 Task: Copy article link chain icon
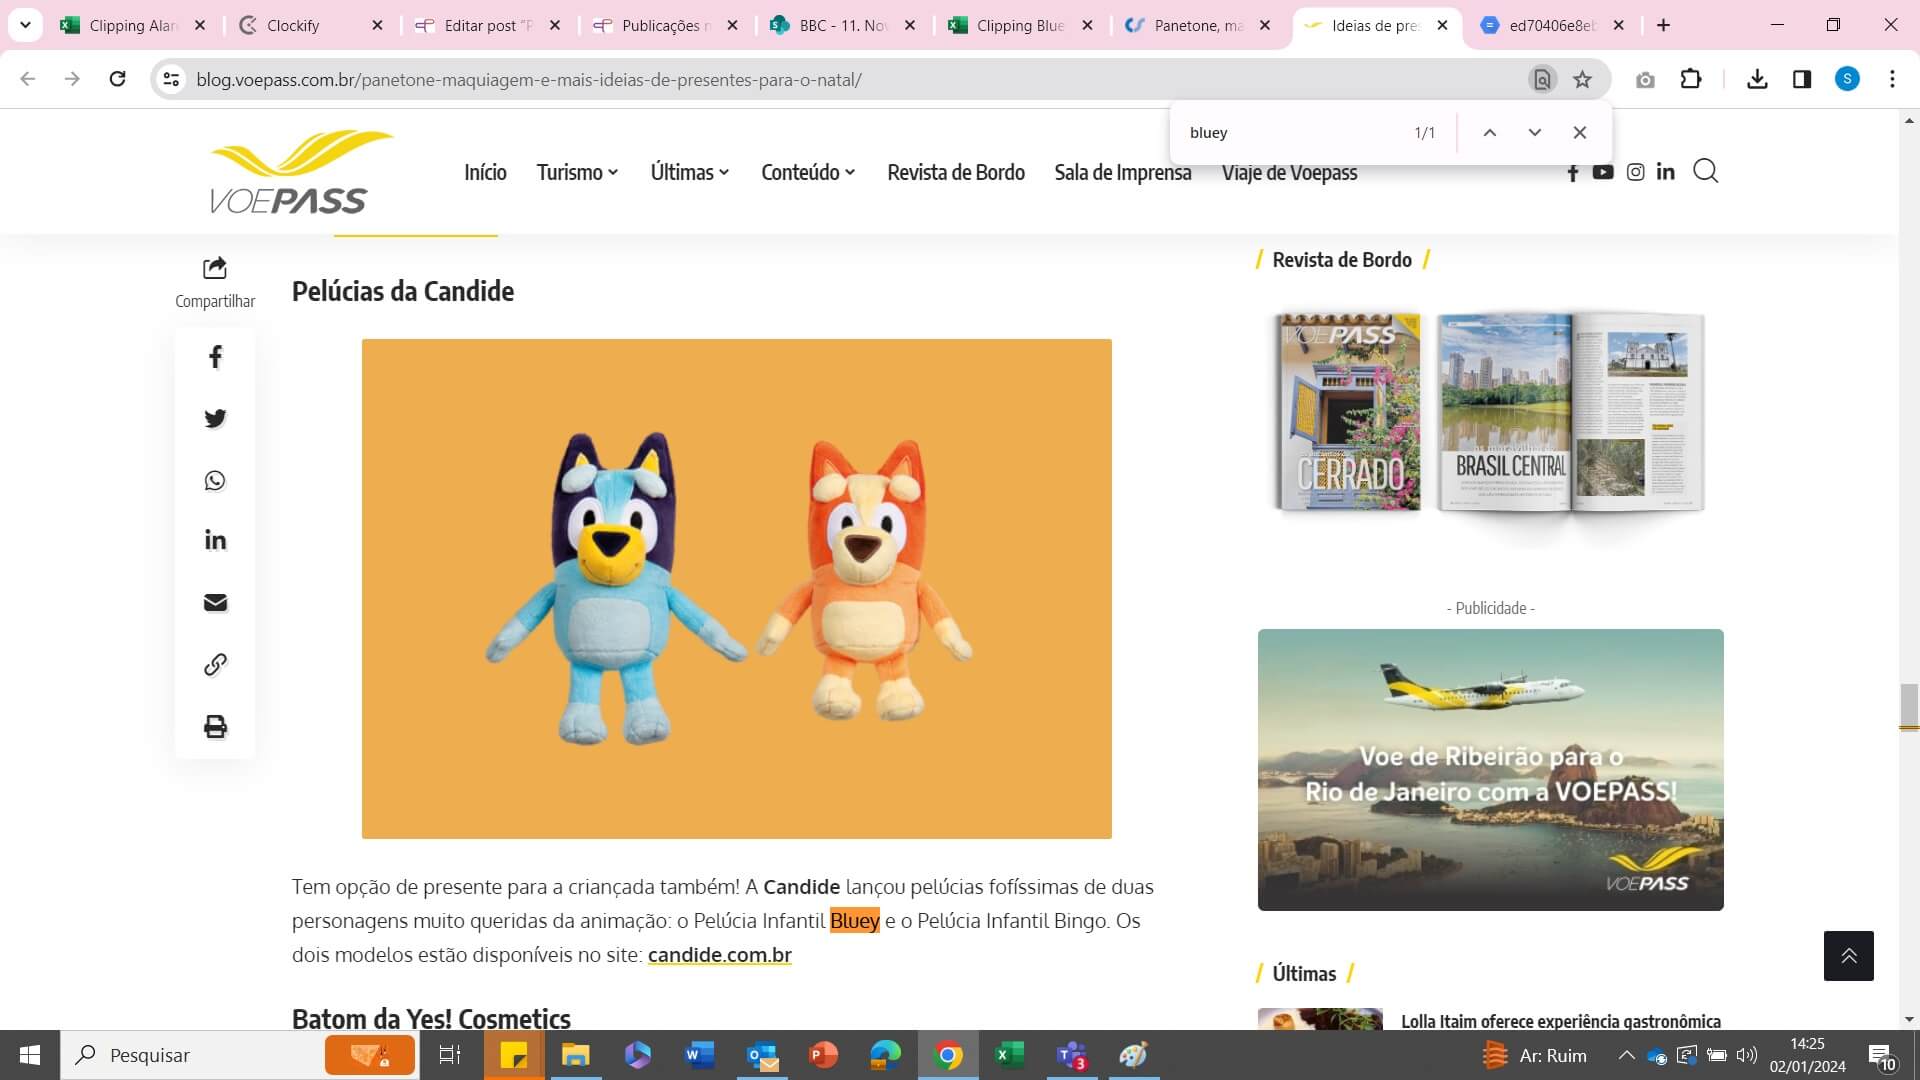pos(215,665)
